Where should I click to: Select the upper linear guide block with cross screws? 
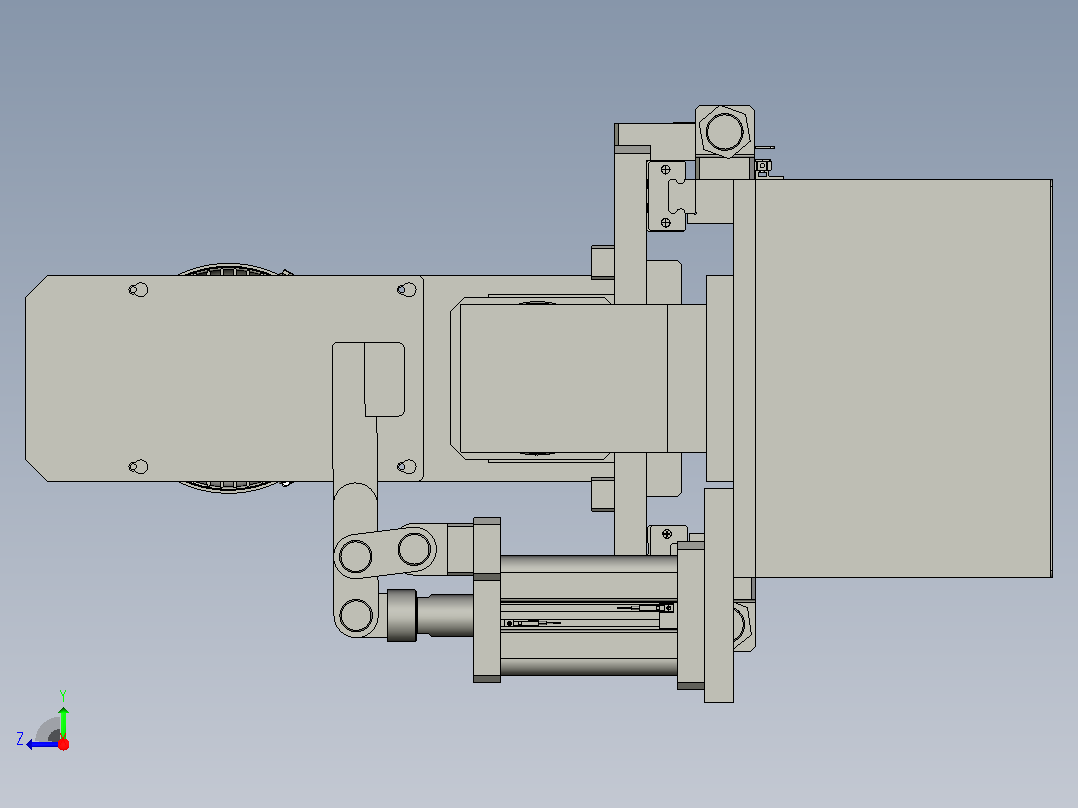click(x=667, y=196)
